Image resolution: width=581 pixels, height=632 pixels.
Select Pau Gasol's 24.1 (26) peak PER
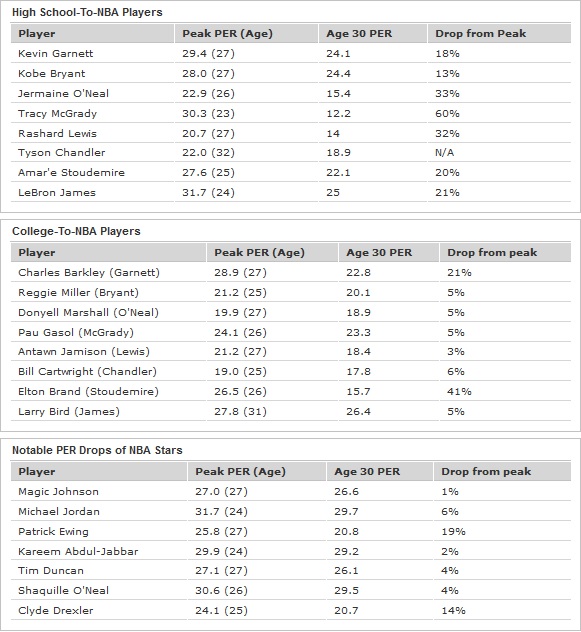click(x=240, y=333)
